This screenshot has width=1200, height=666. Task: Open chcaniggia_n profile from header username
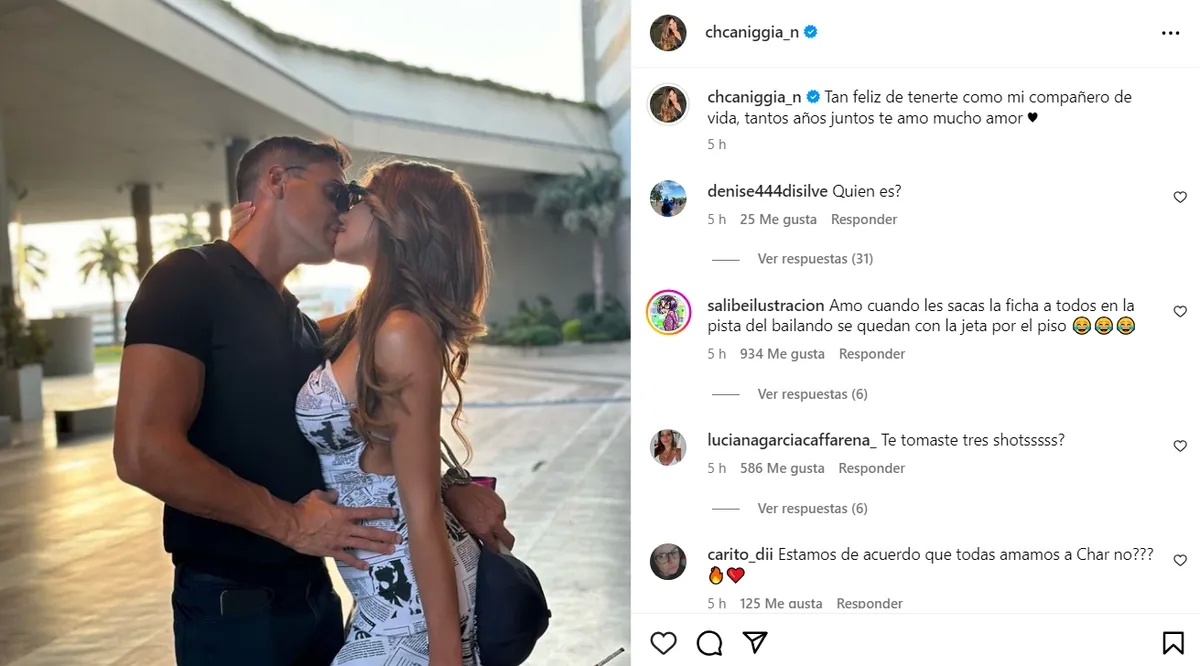click(x=752, y=33)
